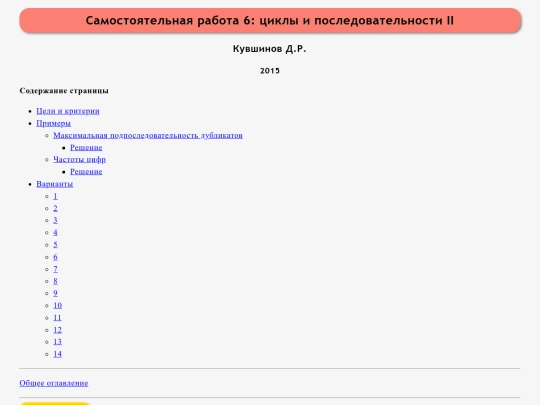
Task: Open variant 8 link
Action: 55,281
